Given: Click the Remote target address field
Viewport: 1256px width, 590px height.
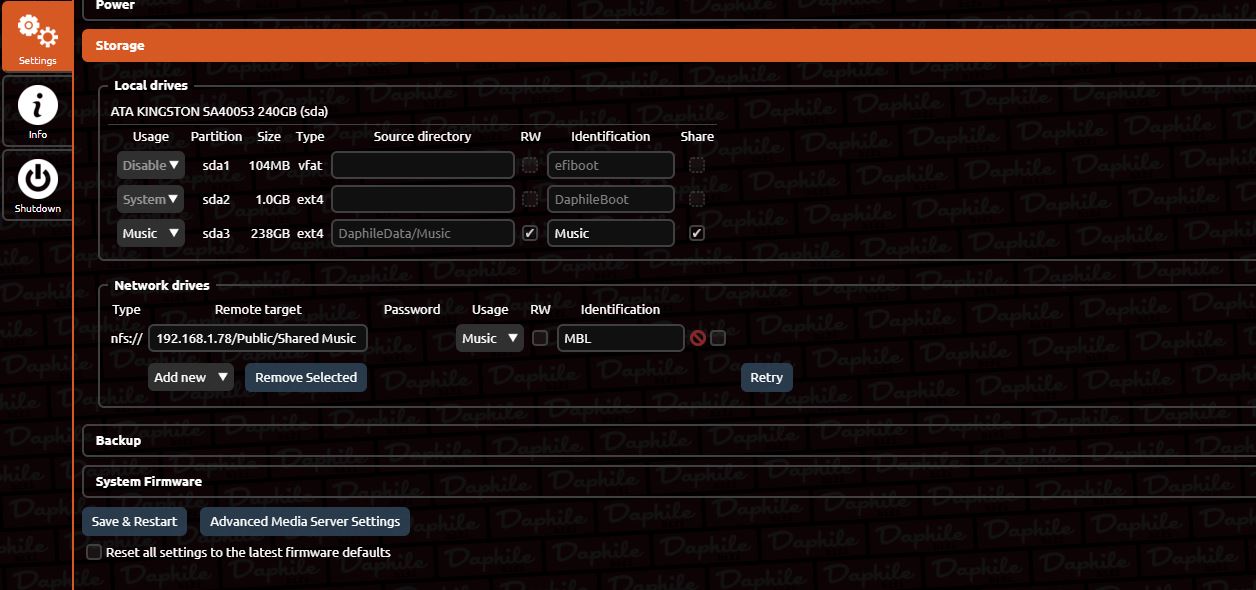Looking at the screenshot, I should (x=257, y=338).
